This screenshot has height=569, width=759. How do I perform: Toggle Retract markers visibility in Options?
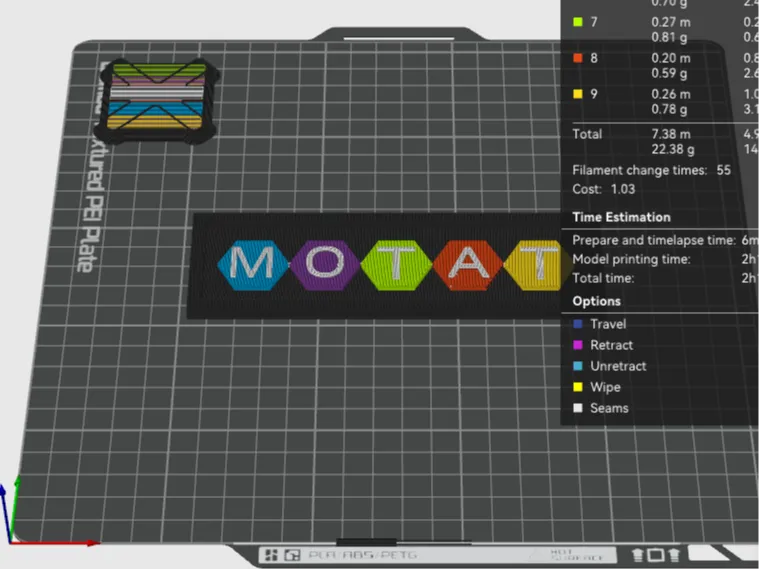click(603, 345)
